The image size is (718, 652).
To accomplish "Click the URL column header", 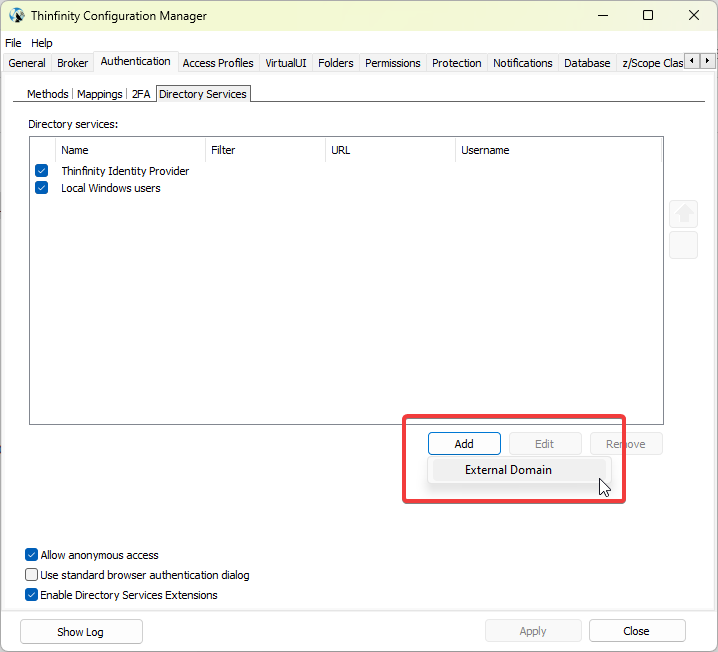I will (x=391, y=150).
